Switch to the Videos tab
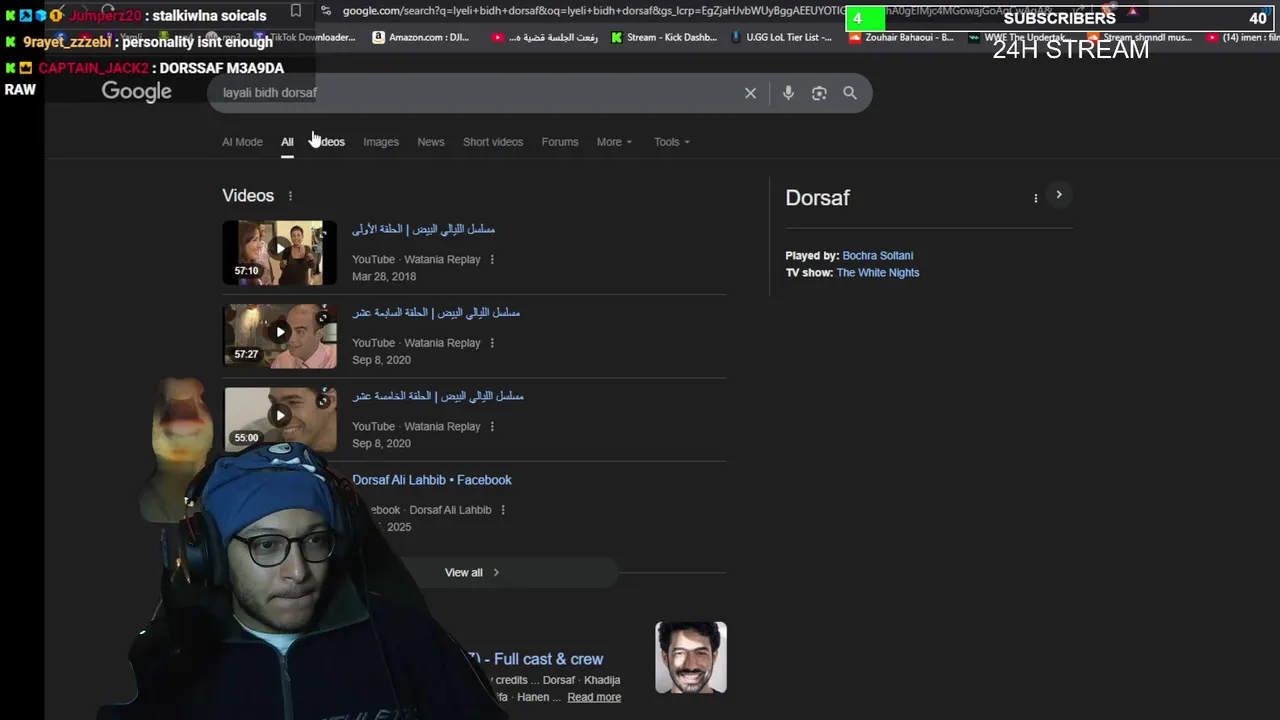1280x720 pixels. coord(329,142)
